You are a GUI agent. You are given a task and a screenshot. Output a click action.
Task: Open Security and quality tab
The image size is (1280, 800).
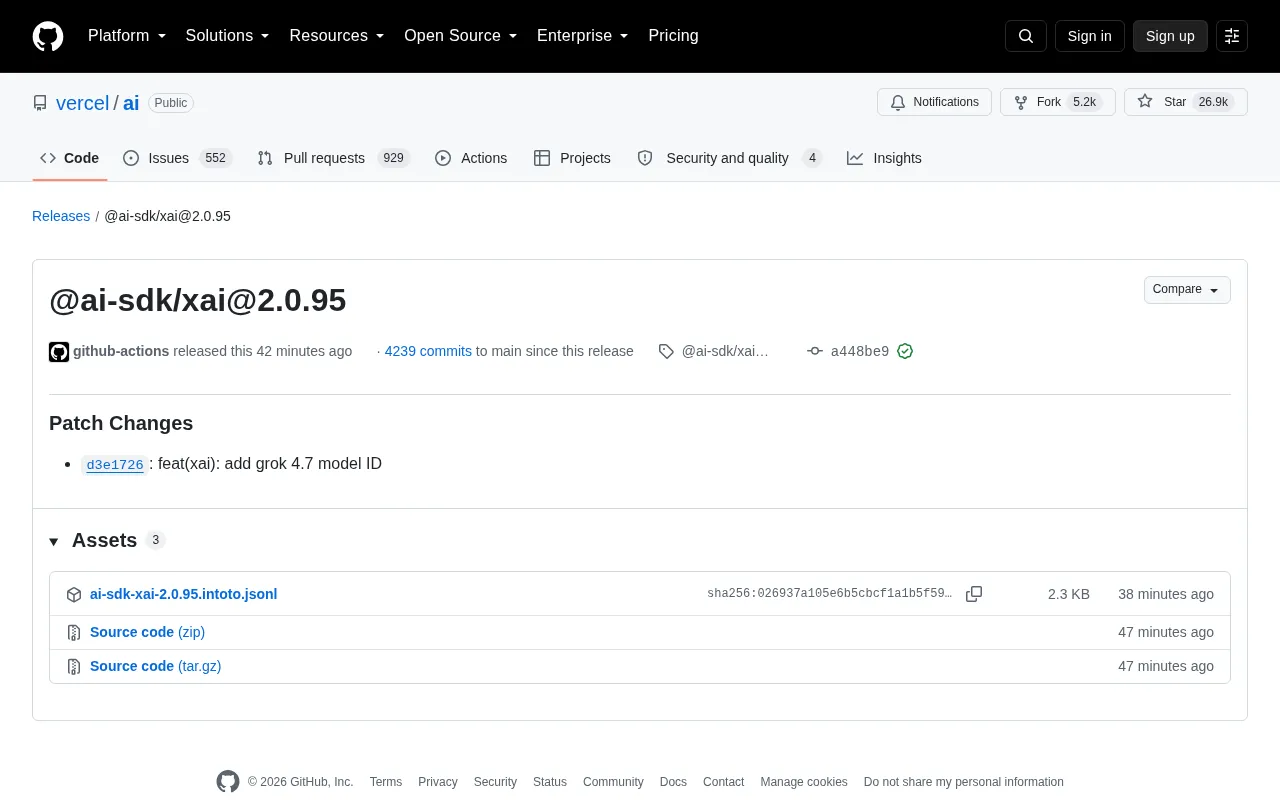coord(729,158)
